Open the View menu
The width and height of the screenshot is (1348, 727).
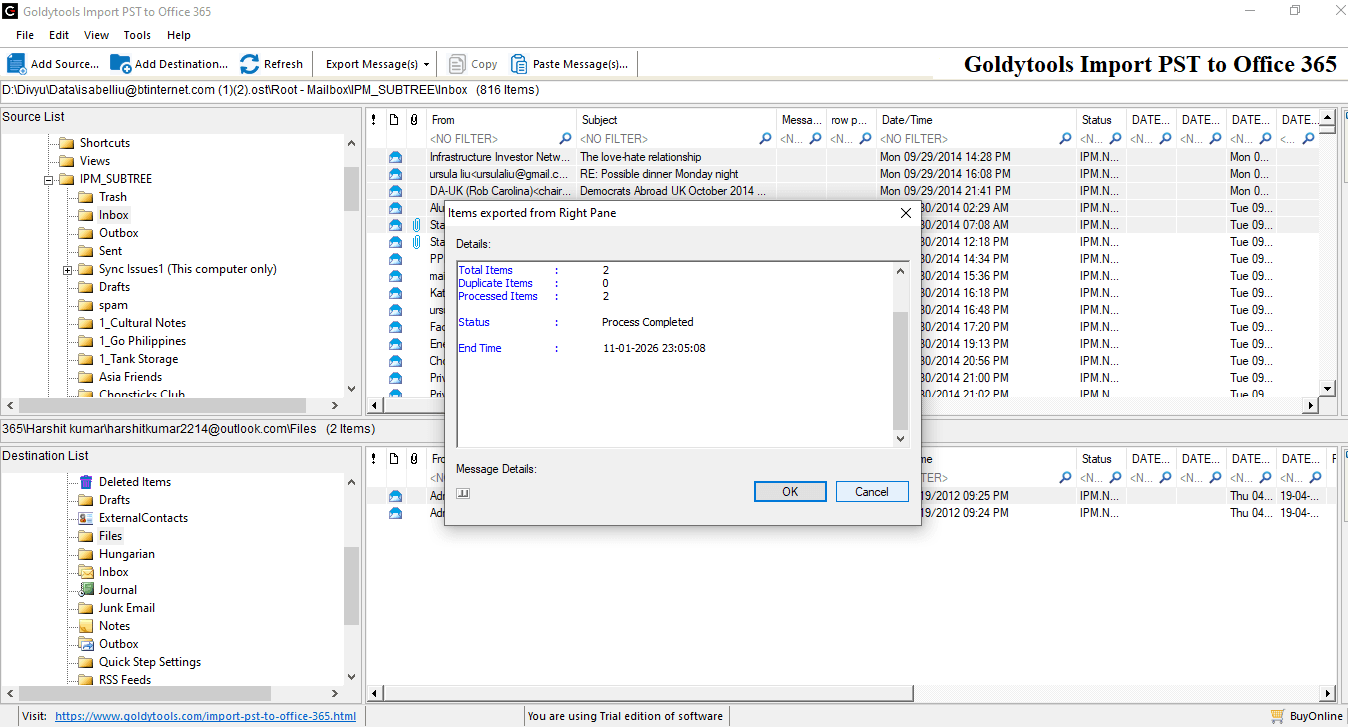[x=96, y=35]
